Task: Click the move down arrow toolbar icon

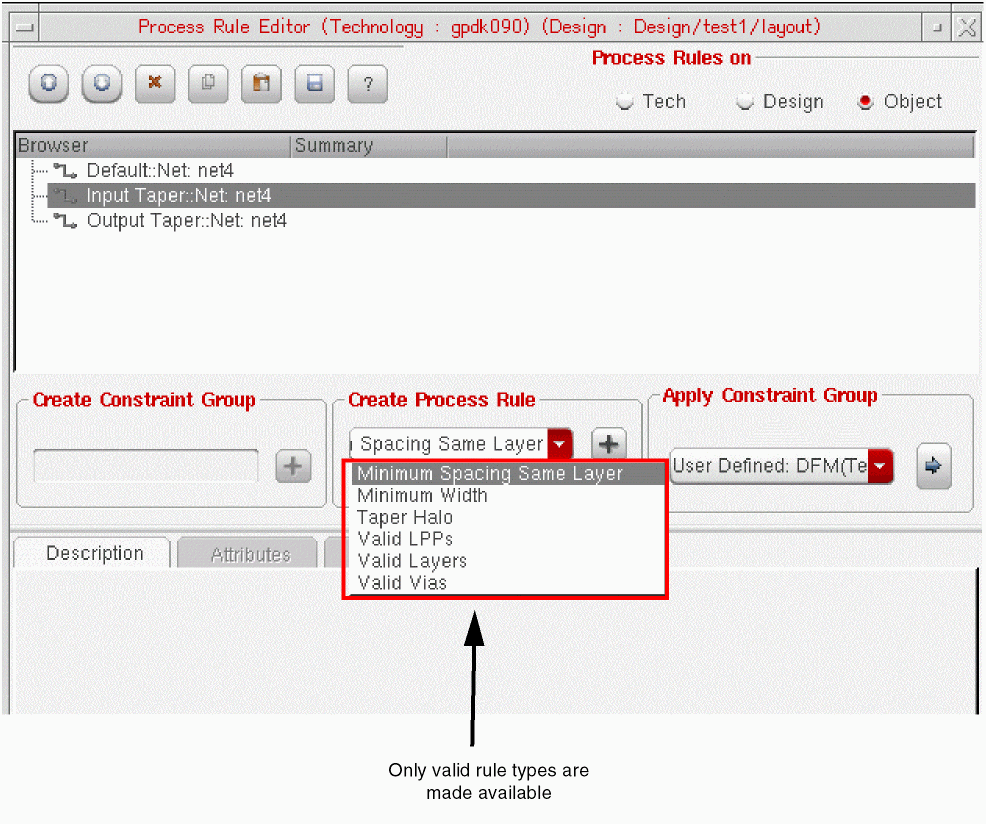Action: coord(102,83)
